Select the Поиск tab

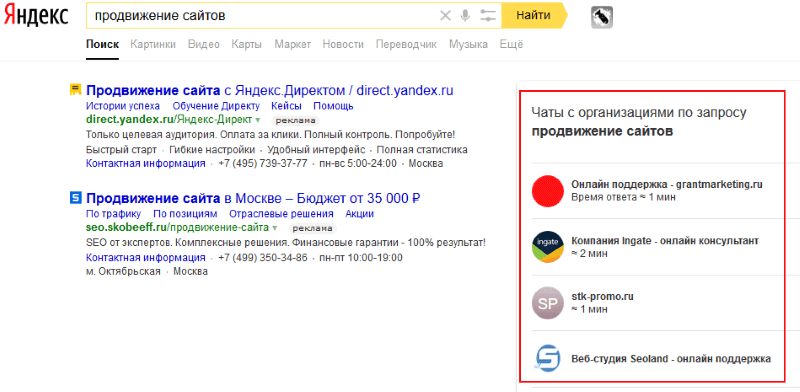pyautogui.click(x=103, y=44)
